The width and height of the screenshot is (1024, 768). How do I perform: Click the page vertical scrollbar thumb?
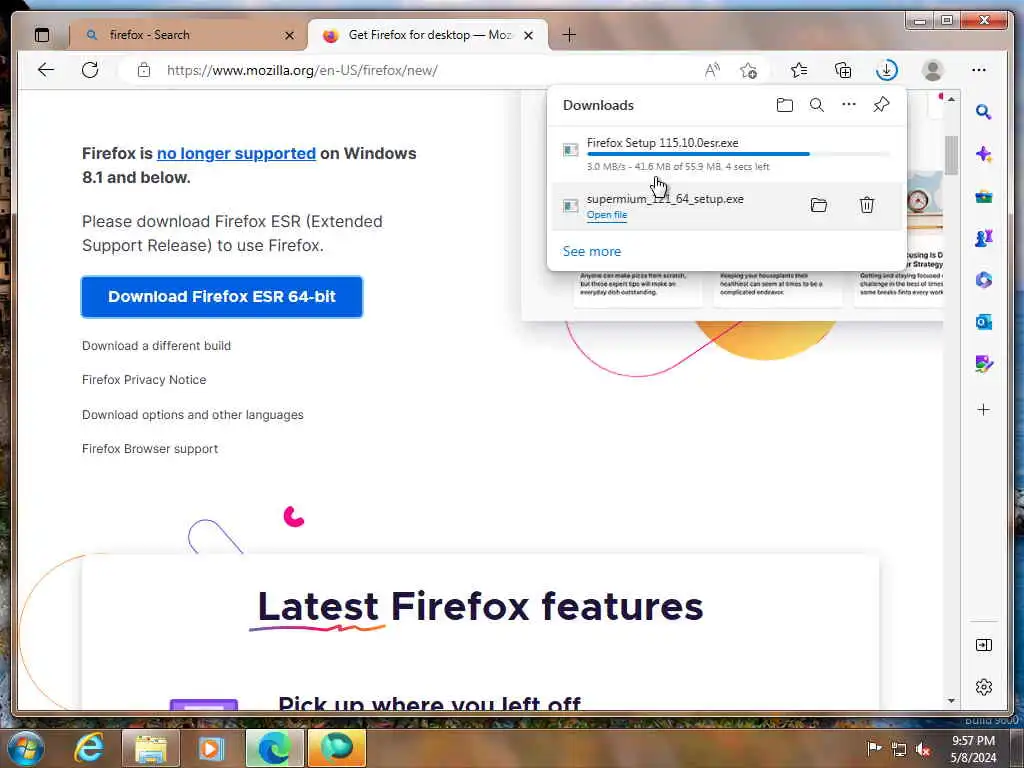[951, 155]
